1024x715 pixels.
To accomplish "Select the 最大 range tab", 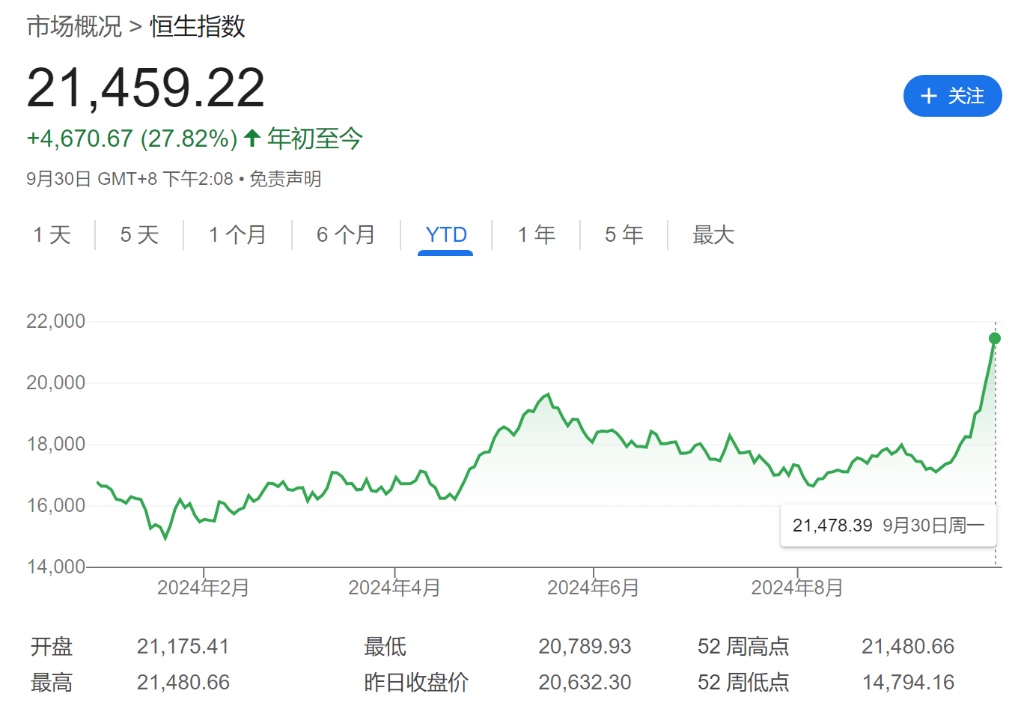I will pos(713,235).
